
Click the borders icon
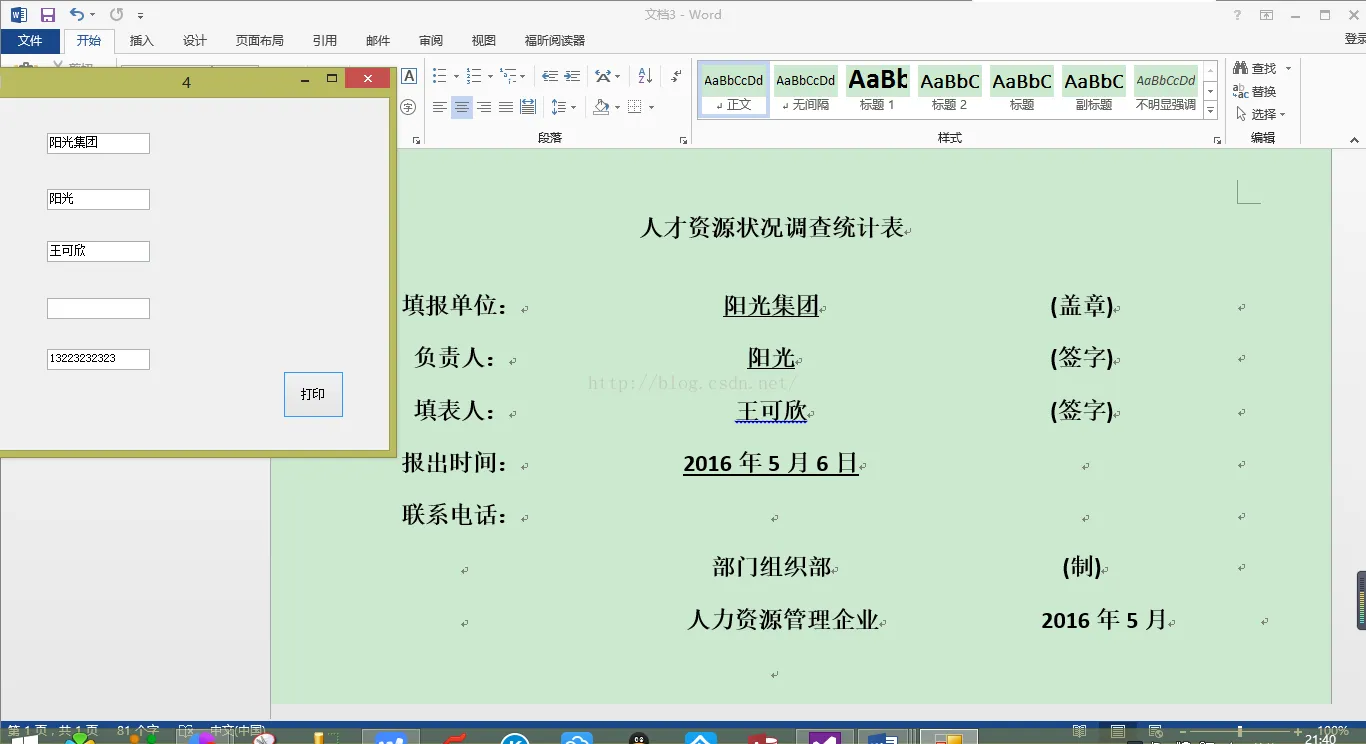(635, 107)
